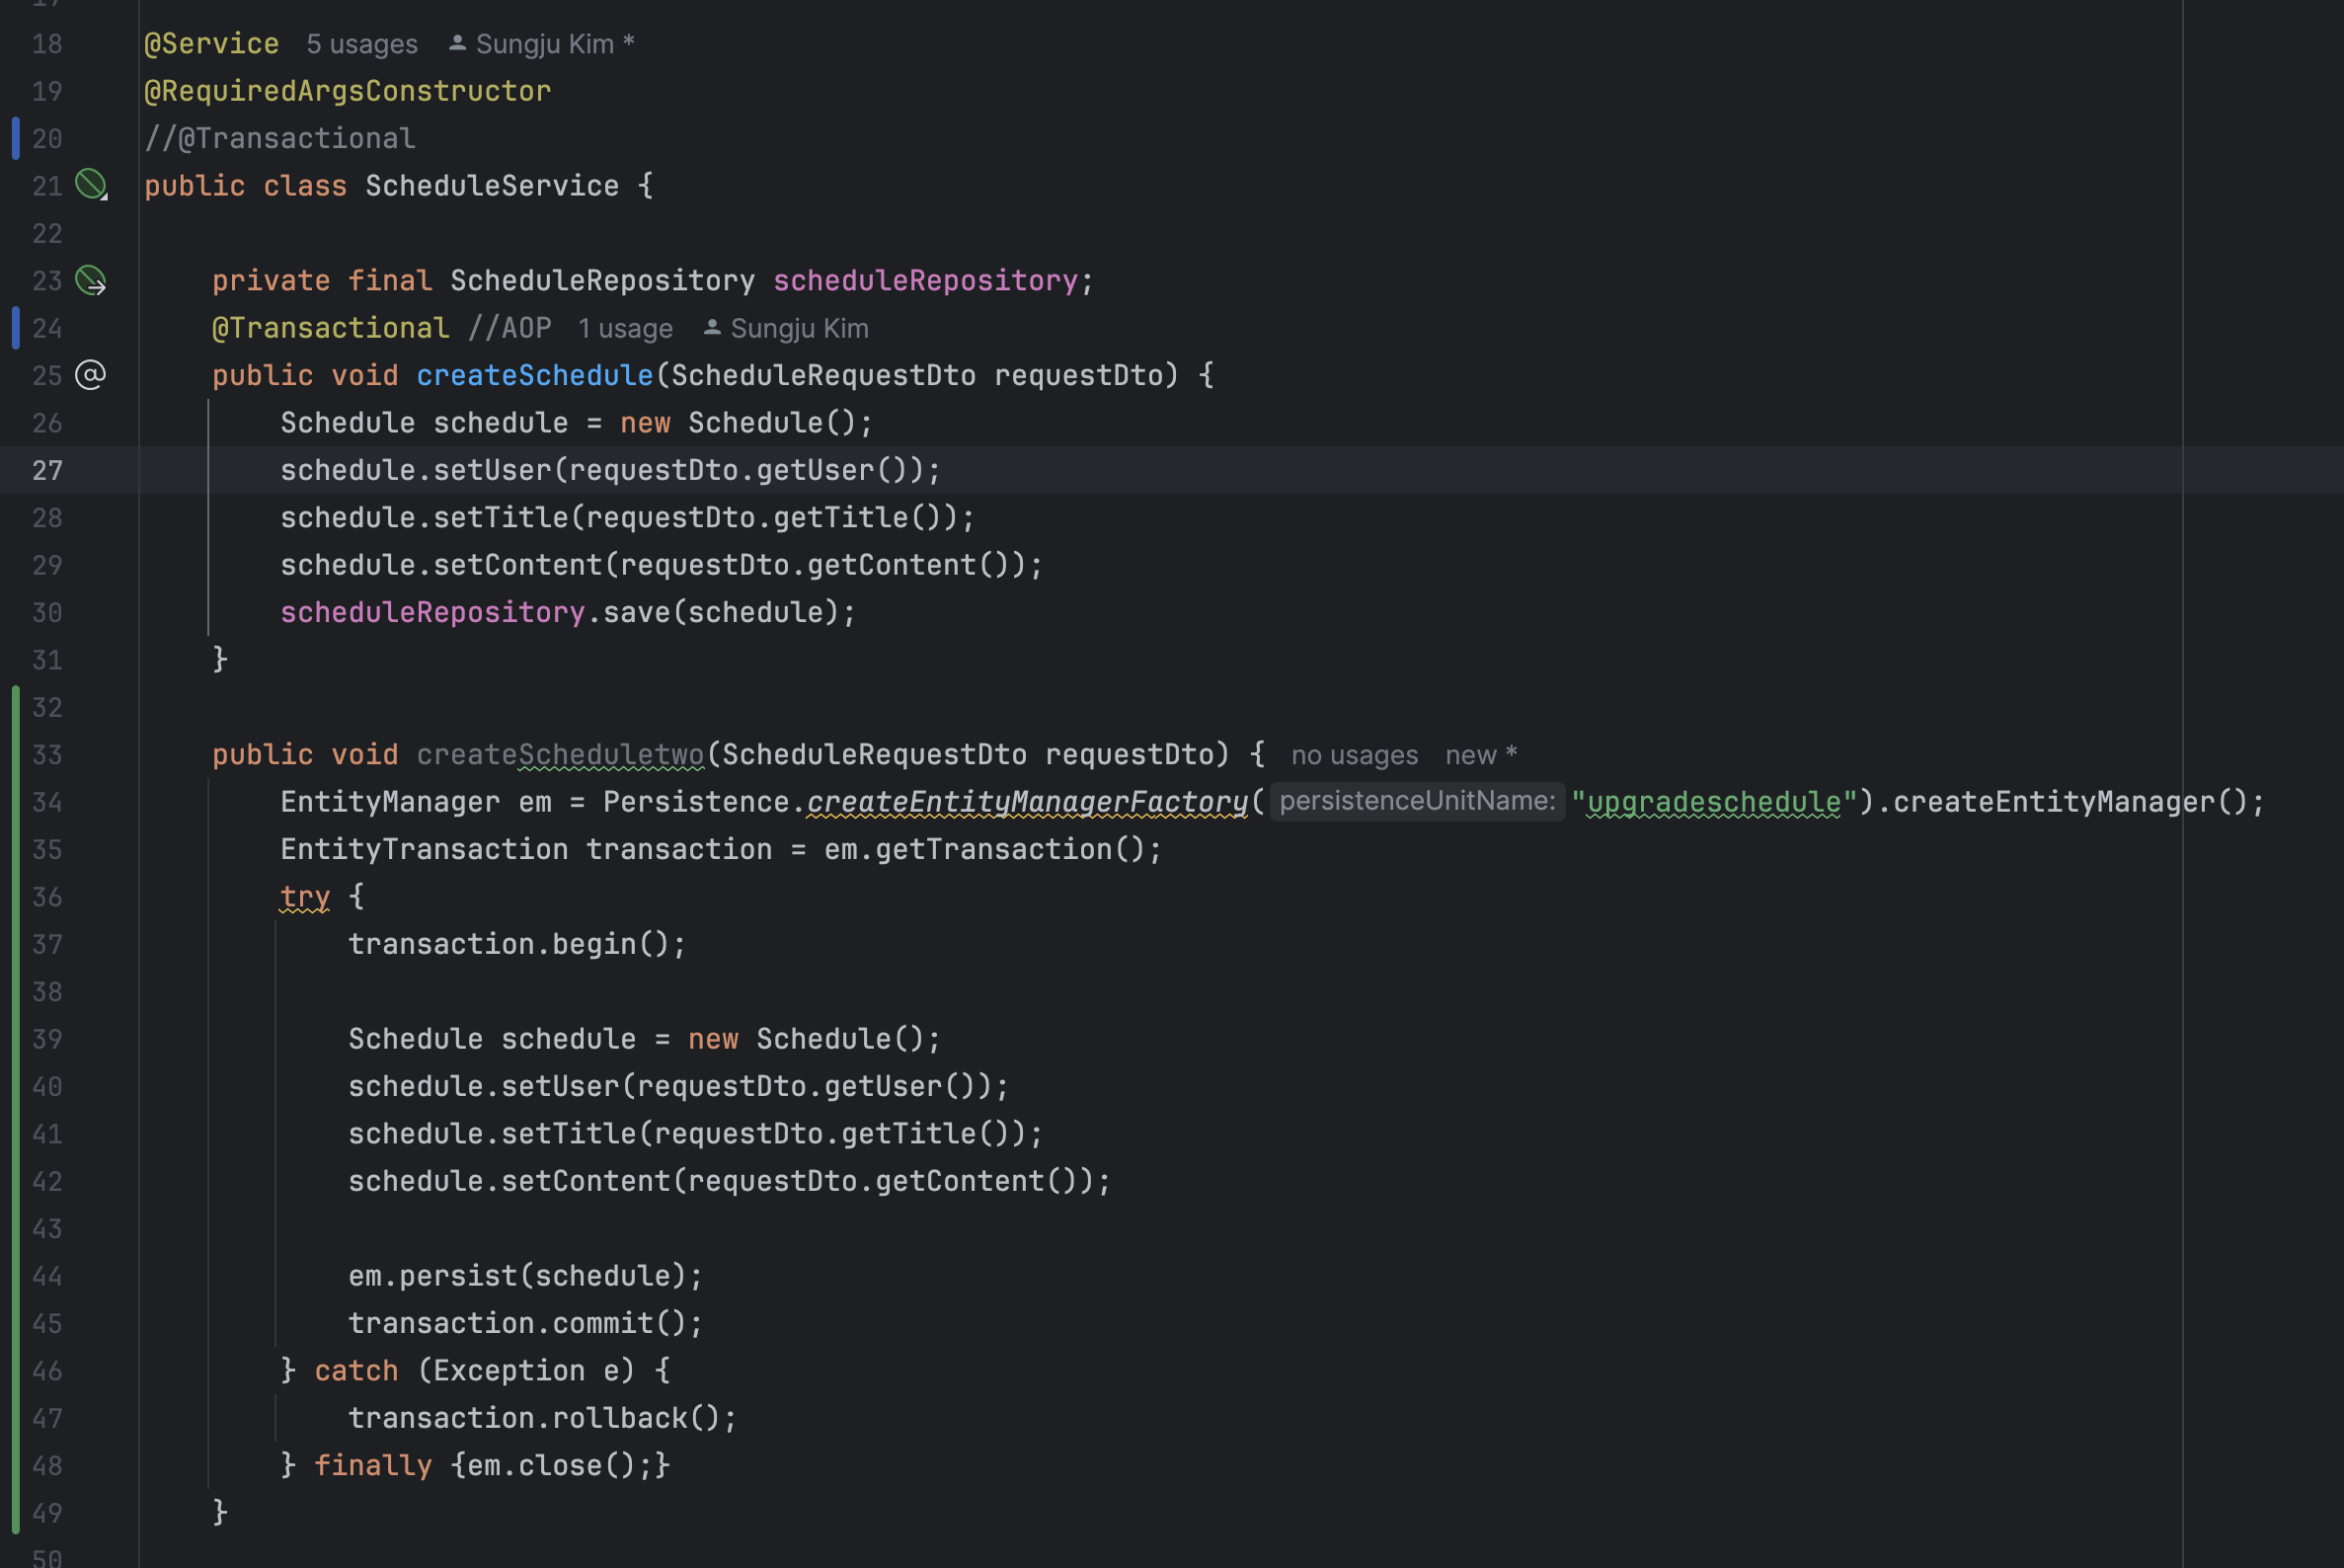
Task: Click the author person icon beside 'Sungju Kim *'
Action: point(457,43)
